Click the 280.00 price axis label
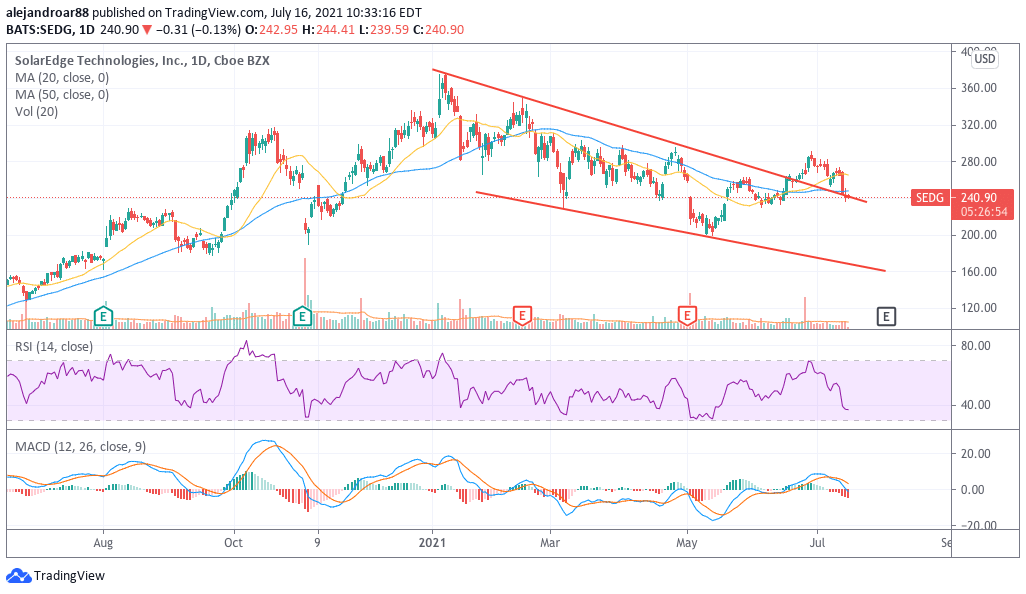The image size is (1026, 594). click(x=978, y=162)
